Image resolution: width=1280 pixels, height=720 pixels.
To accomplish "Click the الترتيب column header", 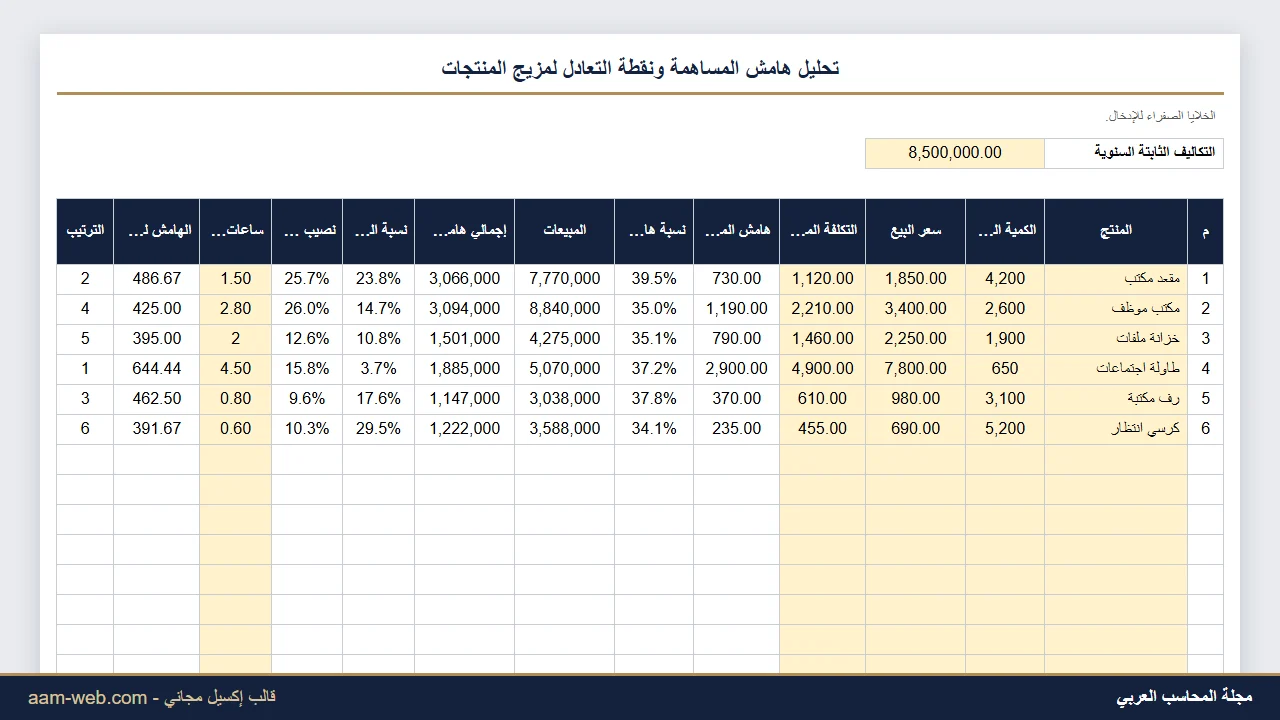I will pos(85,231).
